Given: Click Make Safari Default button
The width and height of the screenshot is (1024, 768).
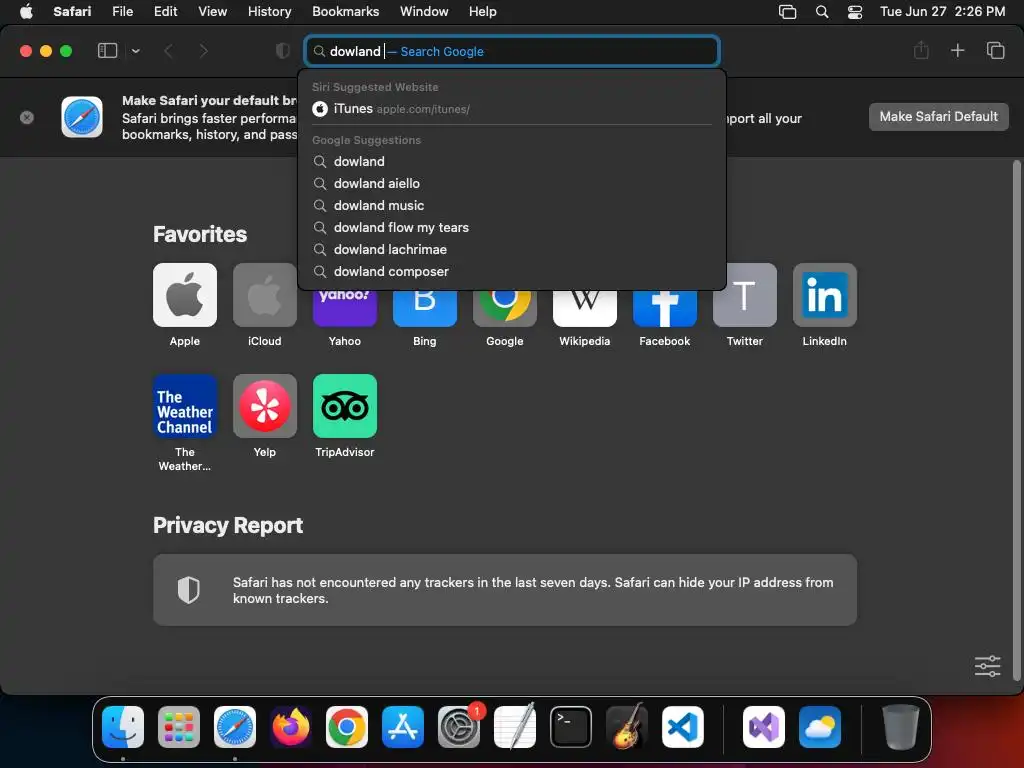Looking at the screenshot, I should [x=938, y=117].
